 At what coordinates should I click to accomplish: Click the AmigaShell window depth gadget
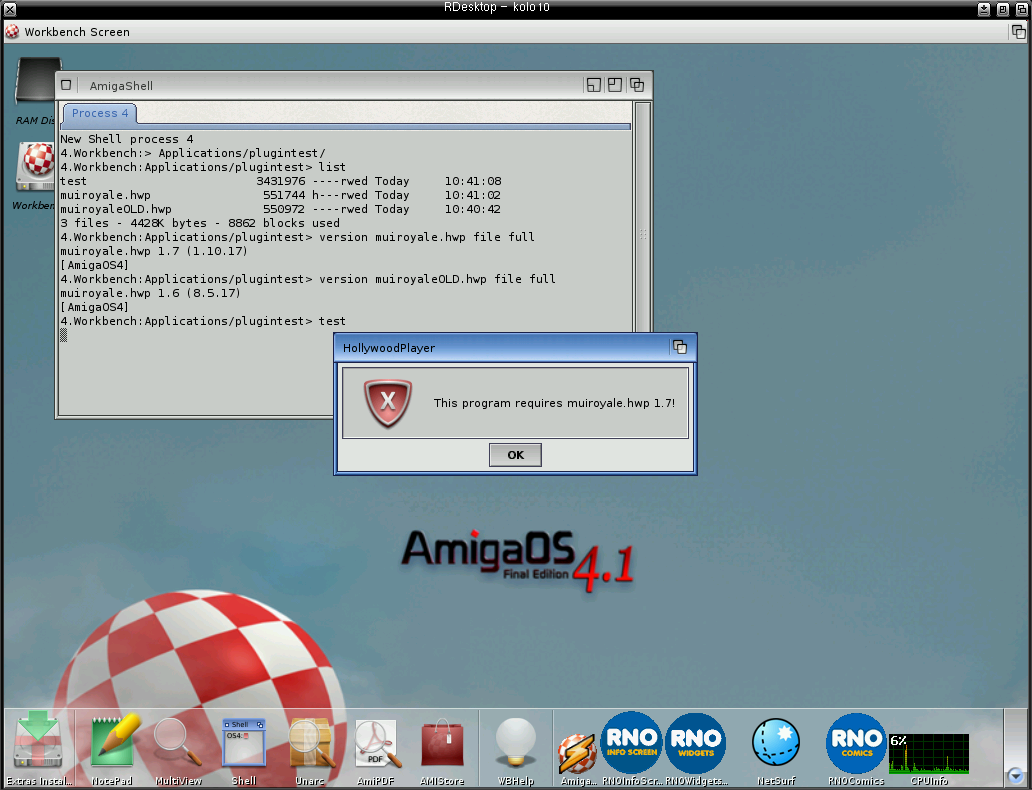(x=637, y=85)
